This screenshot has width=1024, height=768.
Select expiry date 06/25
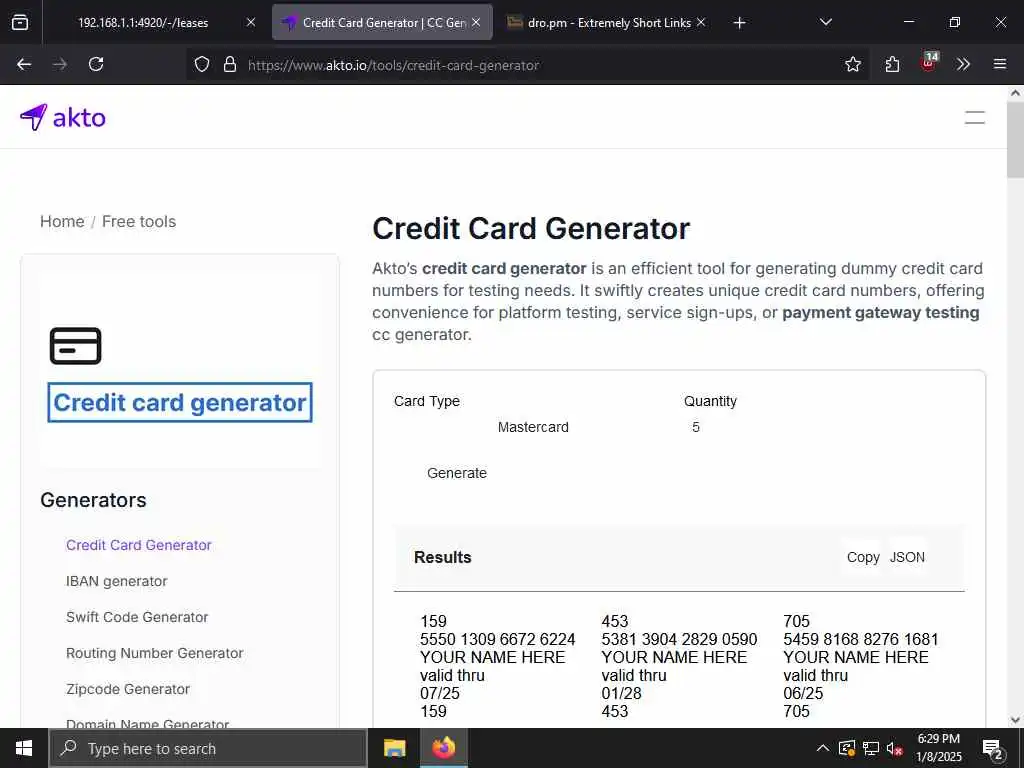[x=803, y=693]
